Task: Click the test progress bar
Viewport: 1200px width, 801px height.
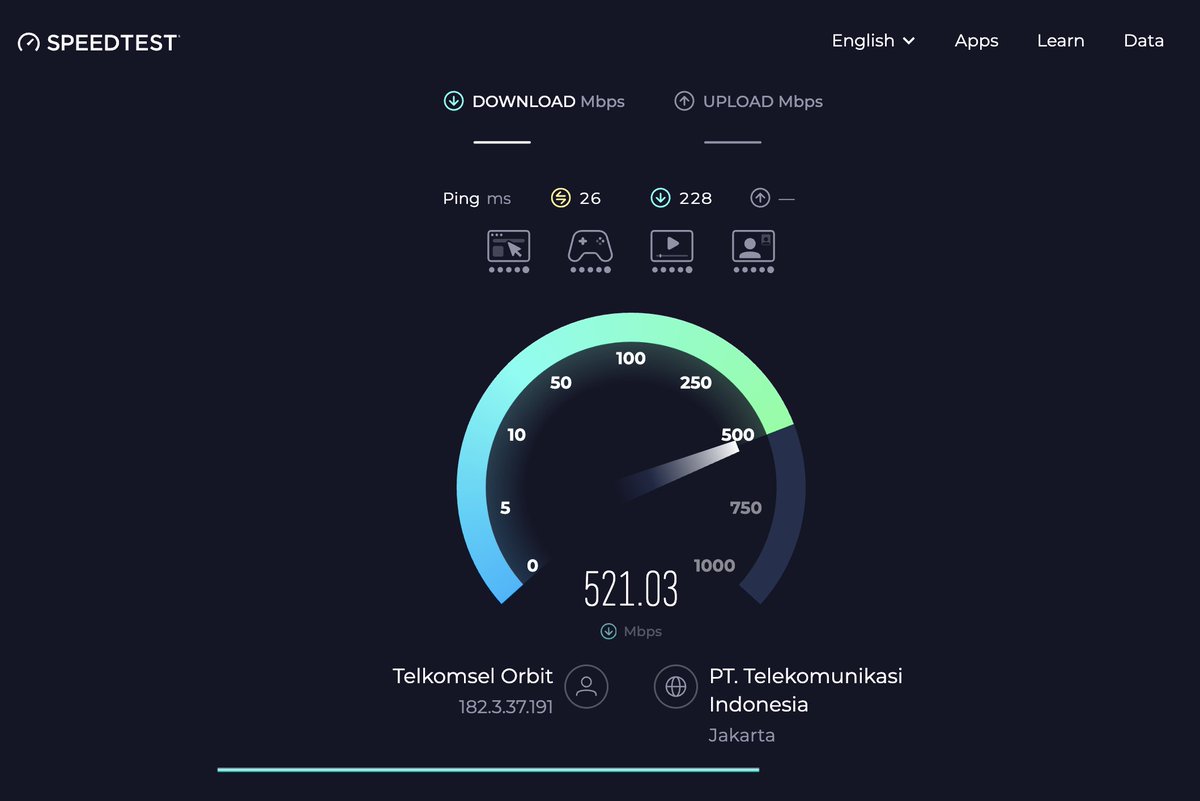Action: point(488,769)
